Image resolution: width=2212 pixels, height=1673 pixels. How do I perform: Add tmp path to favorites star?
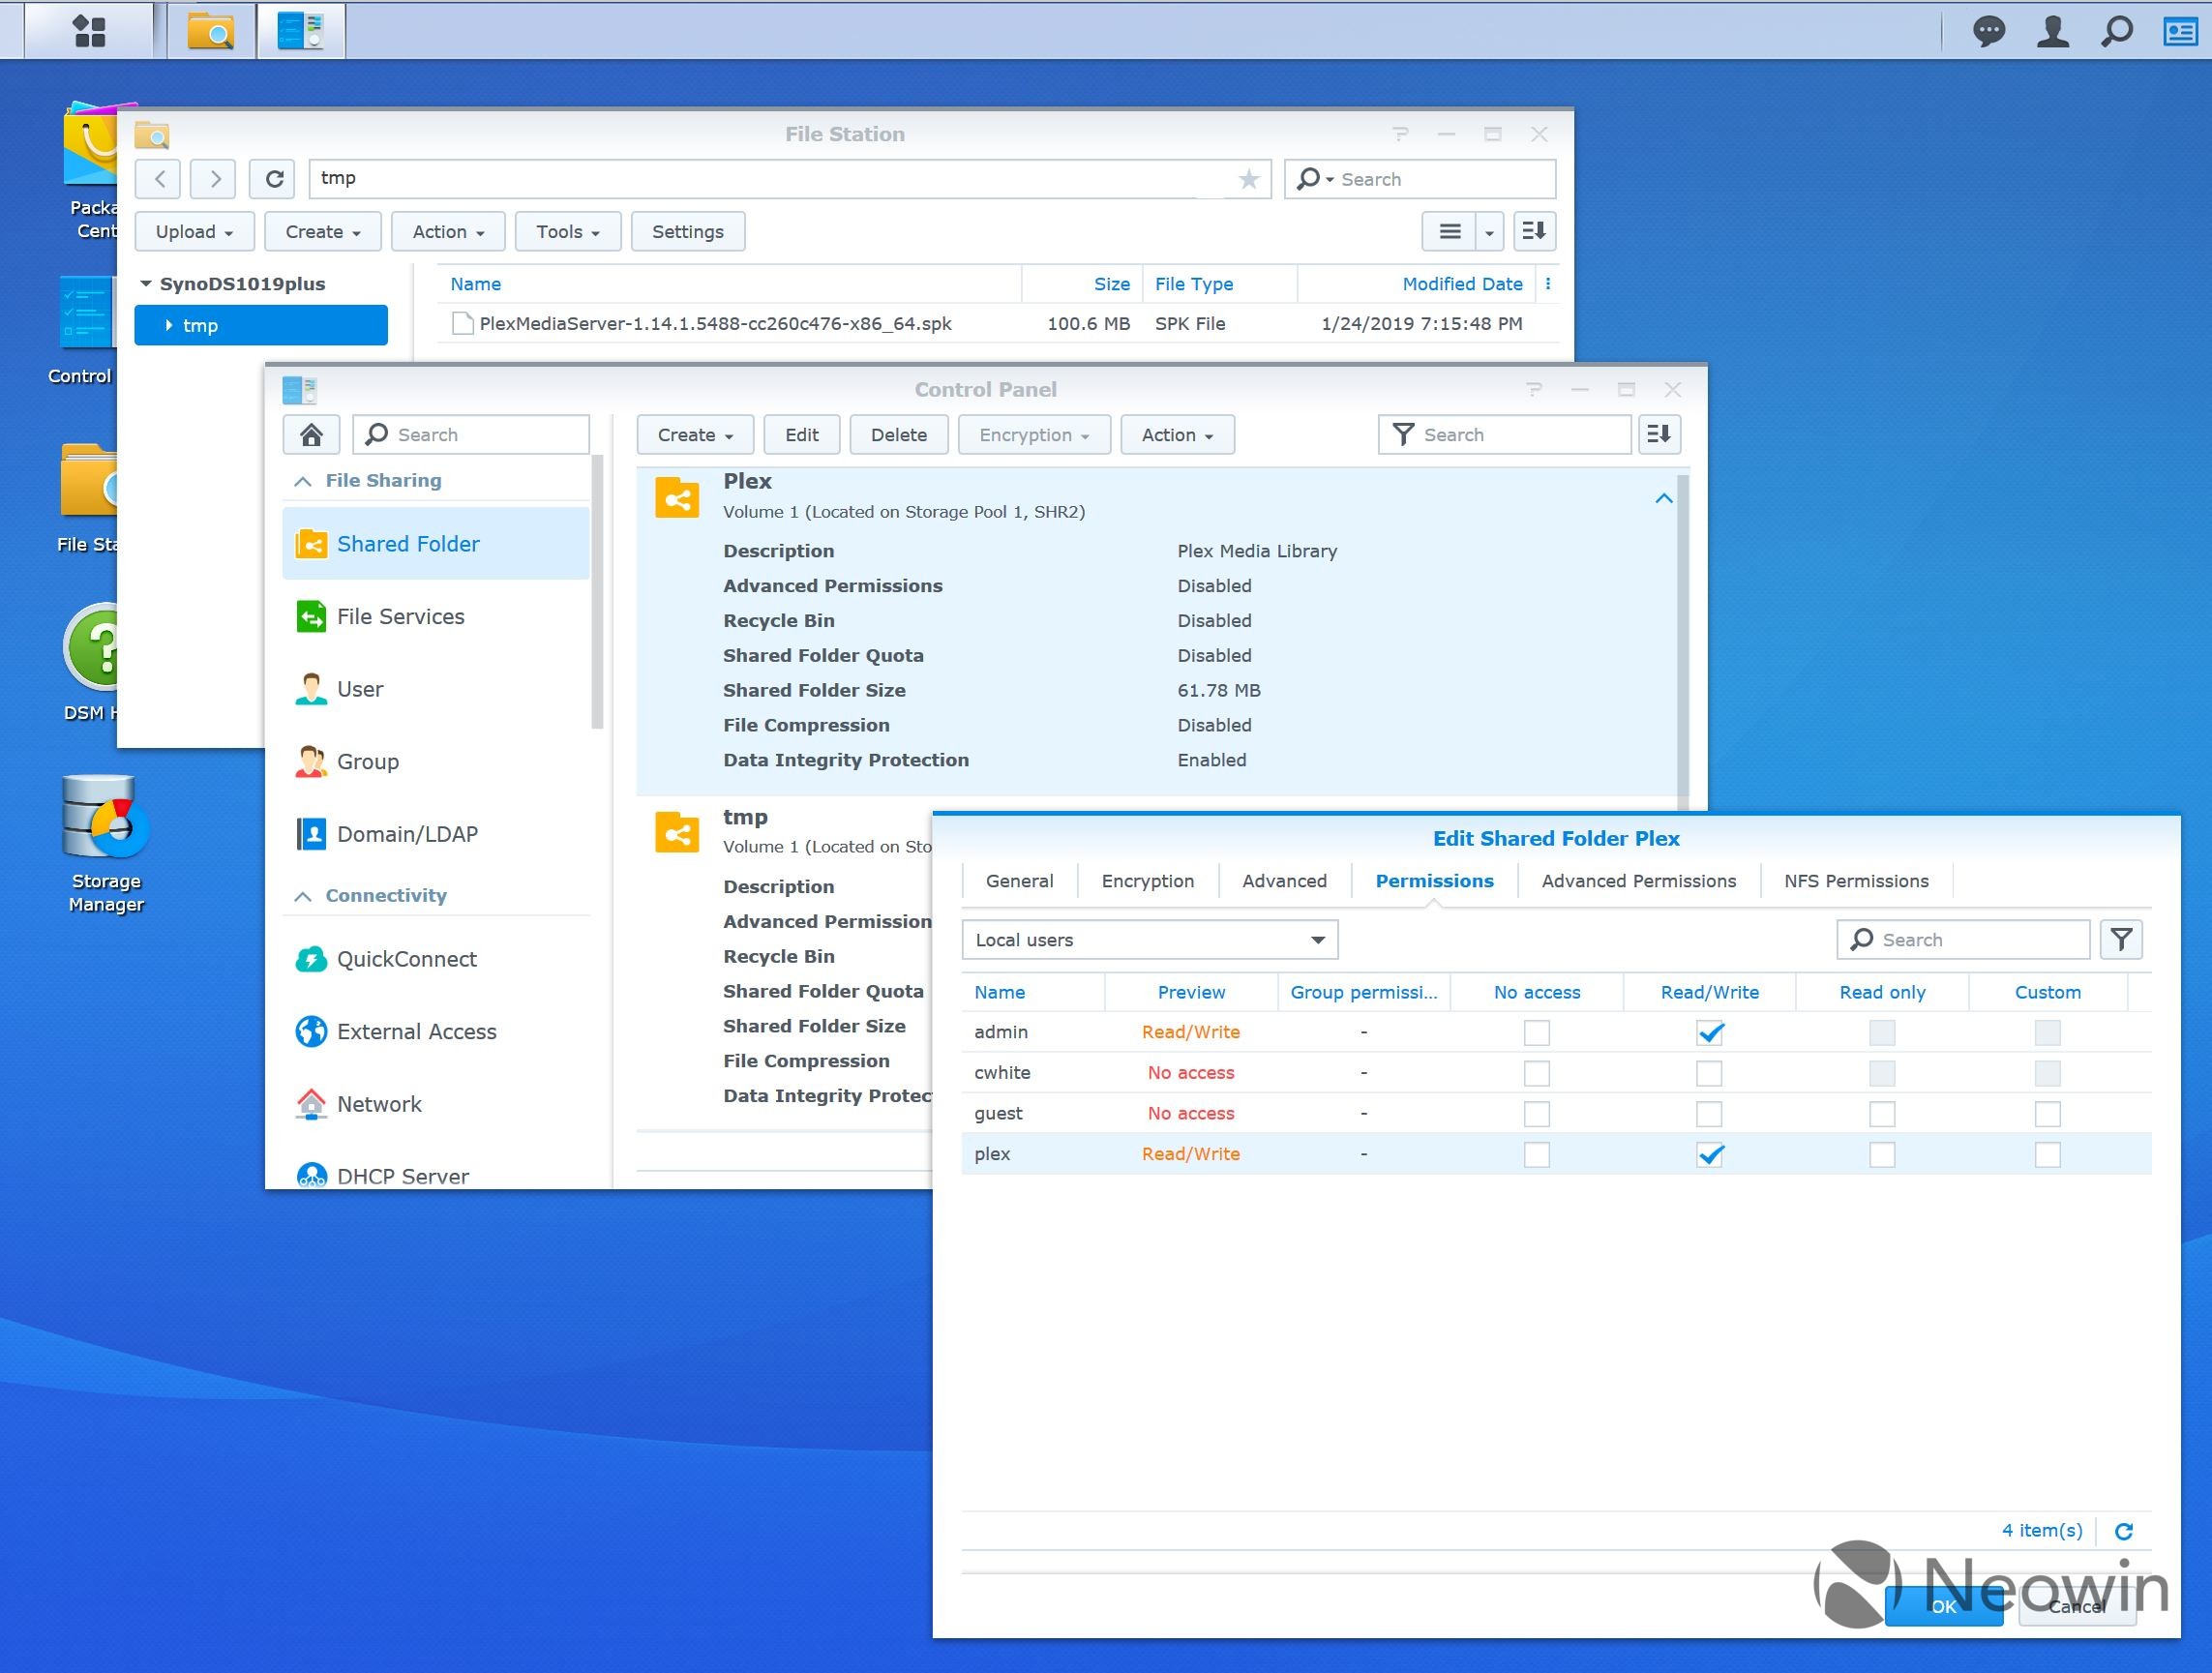click(x=1248, y=179)
